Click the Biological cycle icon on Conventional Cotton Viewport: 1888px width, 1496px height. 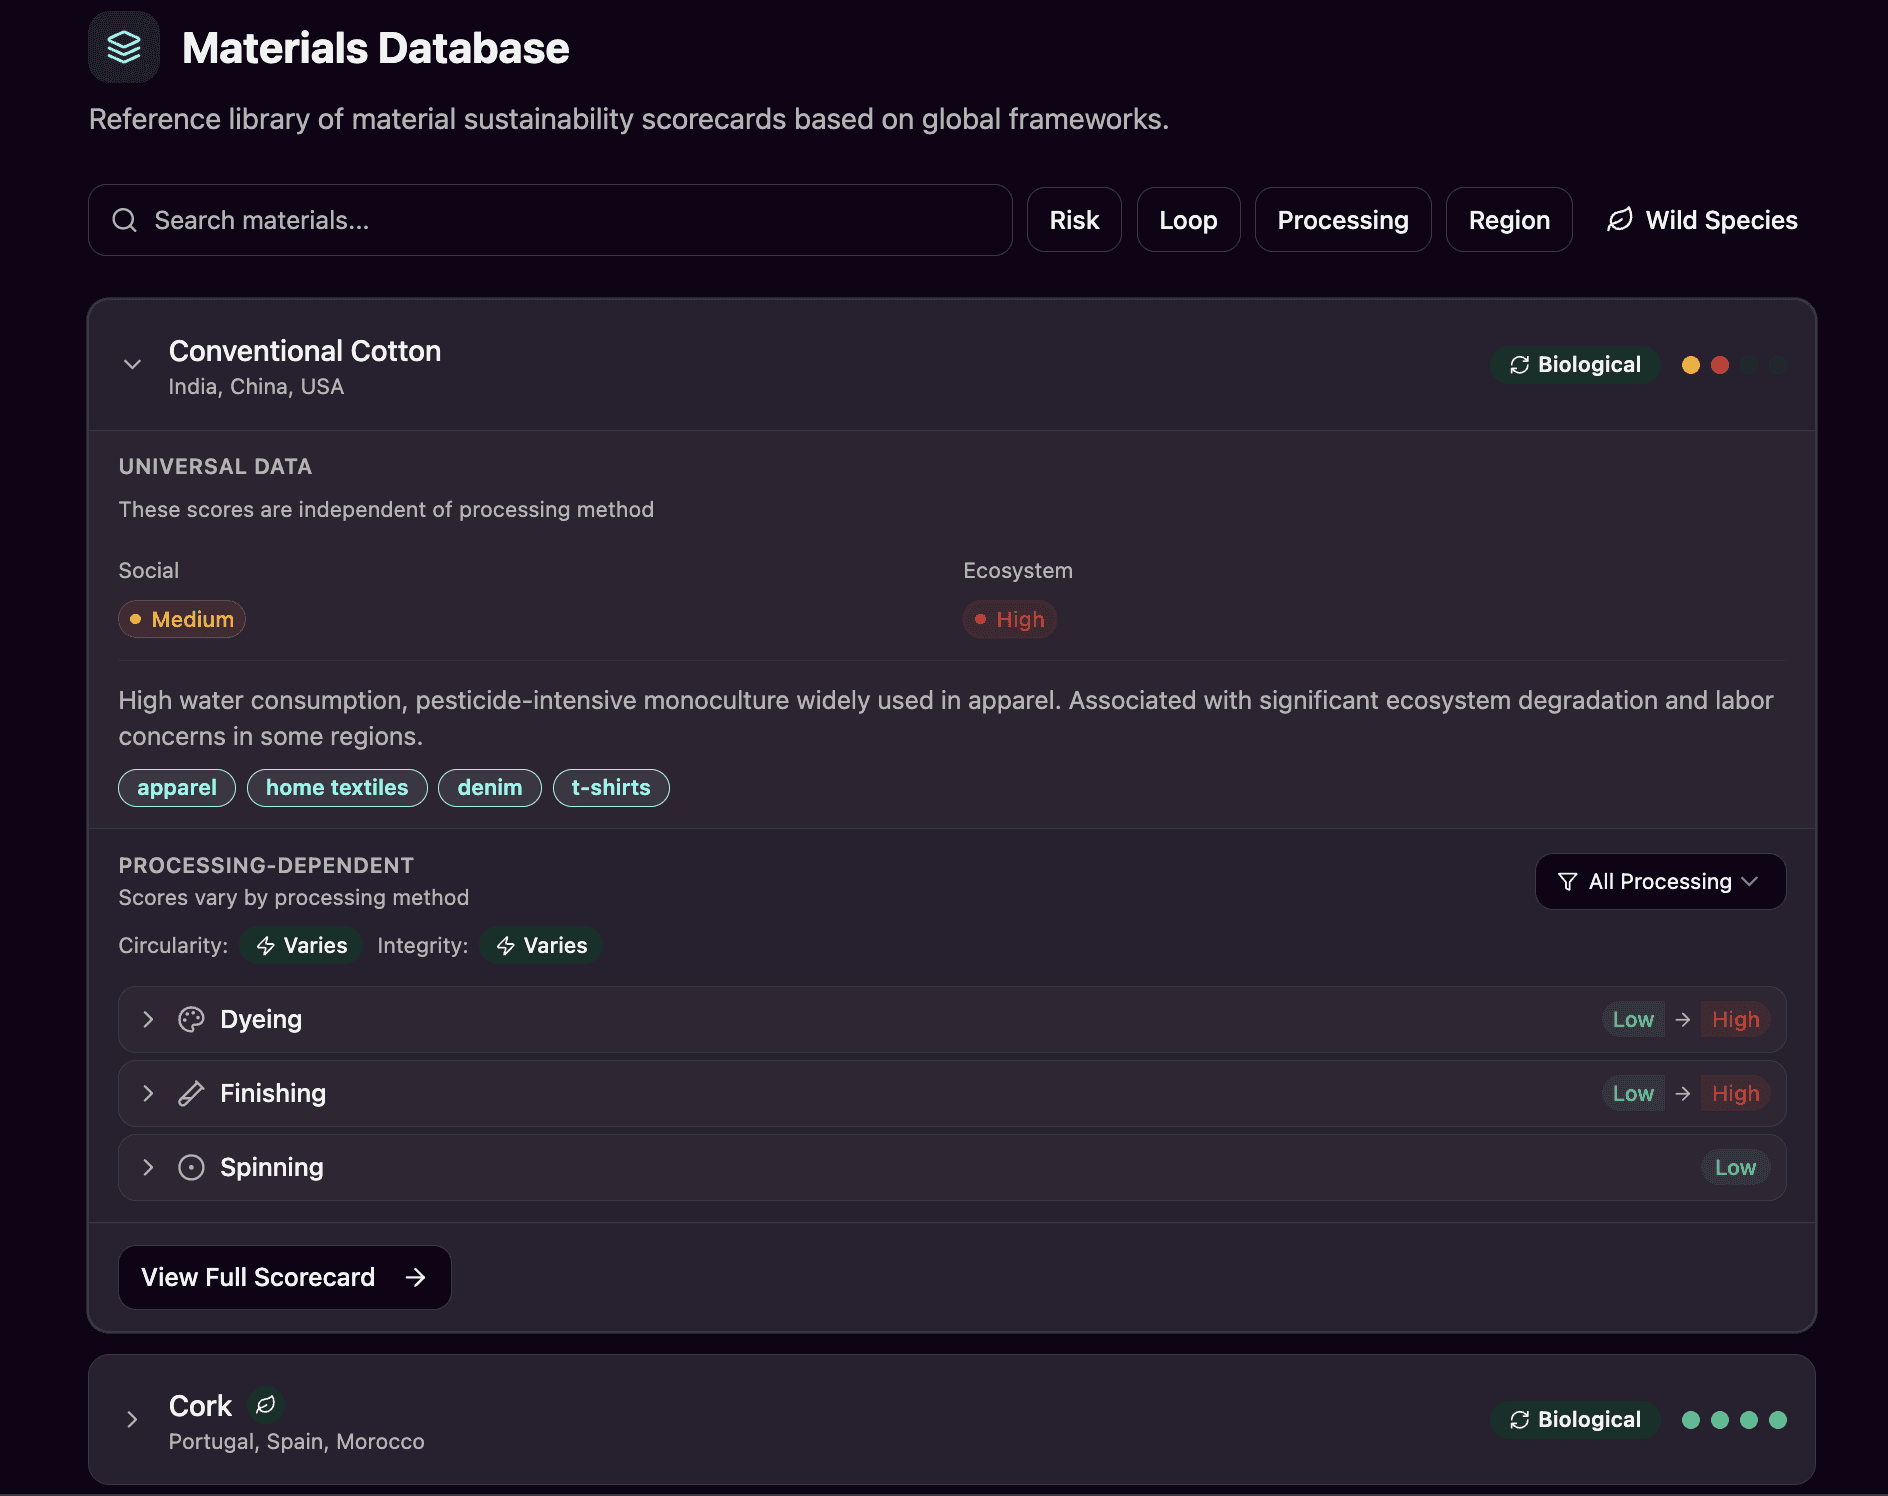coord(1518,365)
